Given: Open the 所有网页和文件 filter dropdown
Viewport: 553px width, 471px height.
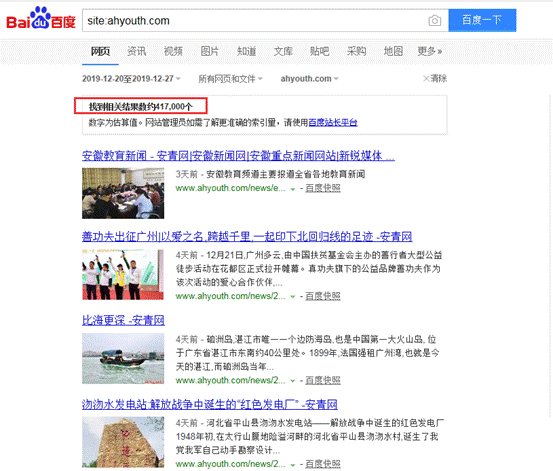Looking at the screenshot, I should coord(230,79).
